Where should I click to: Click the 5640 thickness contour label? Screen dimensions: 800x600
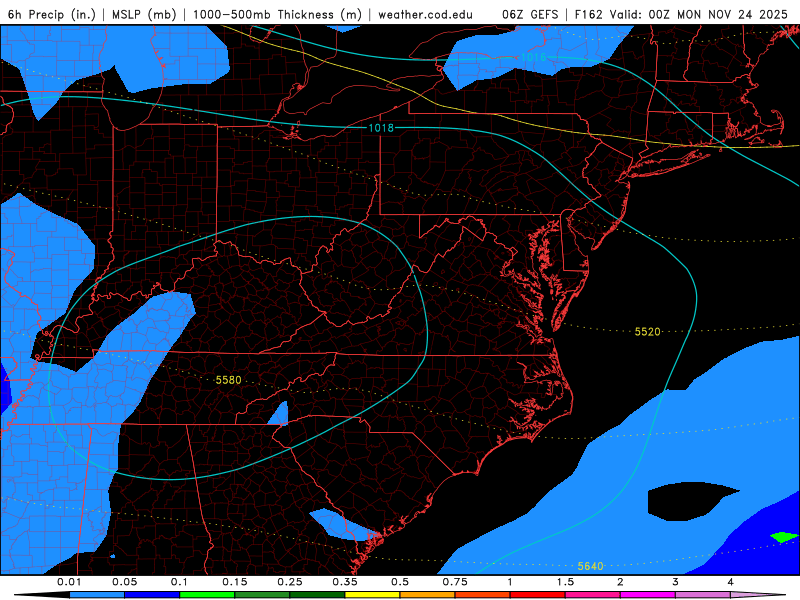click(590, 566)
